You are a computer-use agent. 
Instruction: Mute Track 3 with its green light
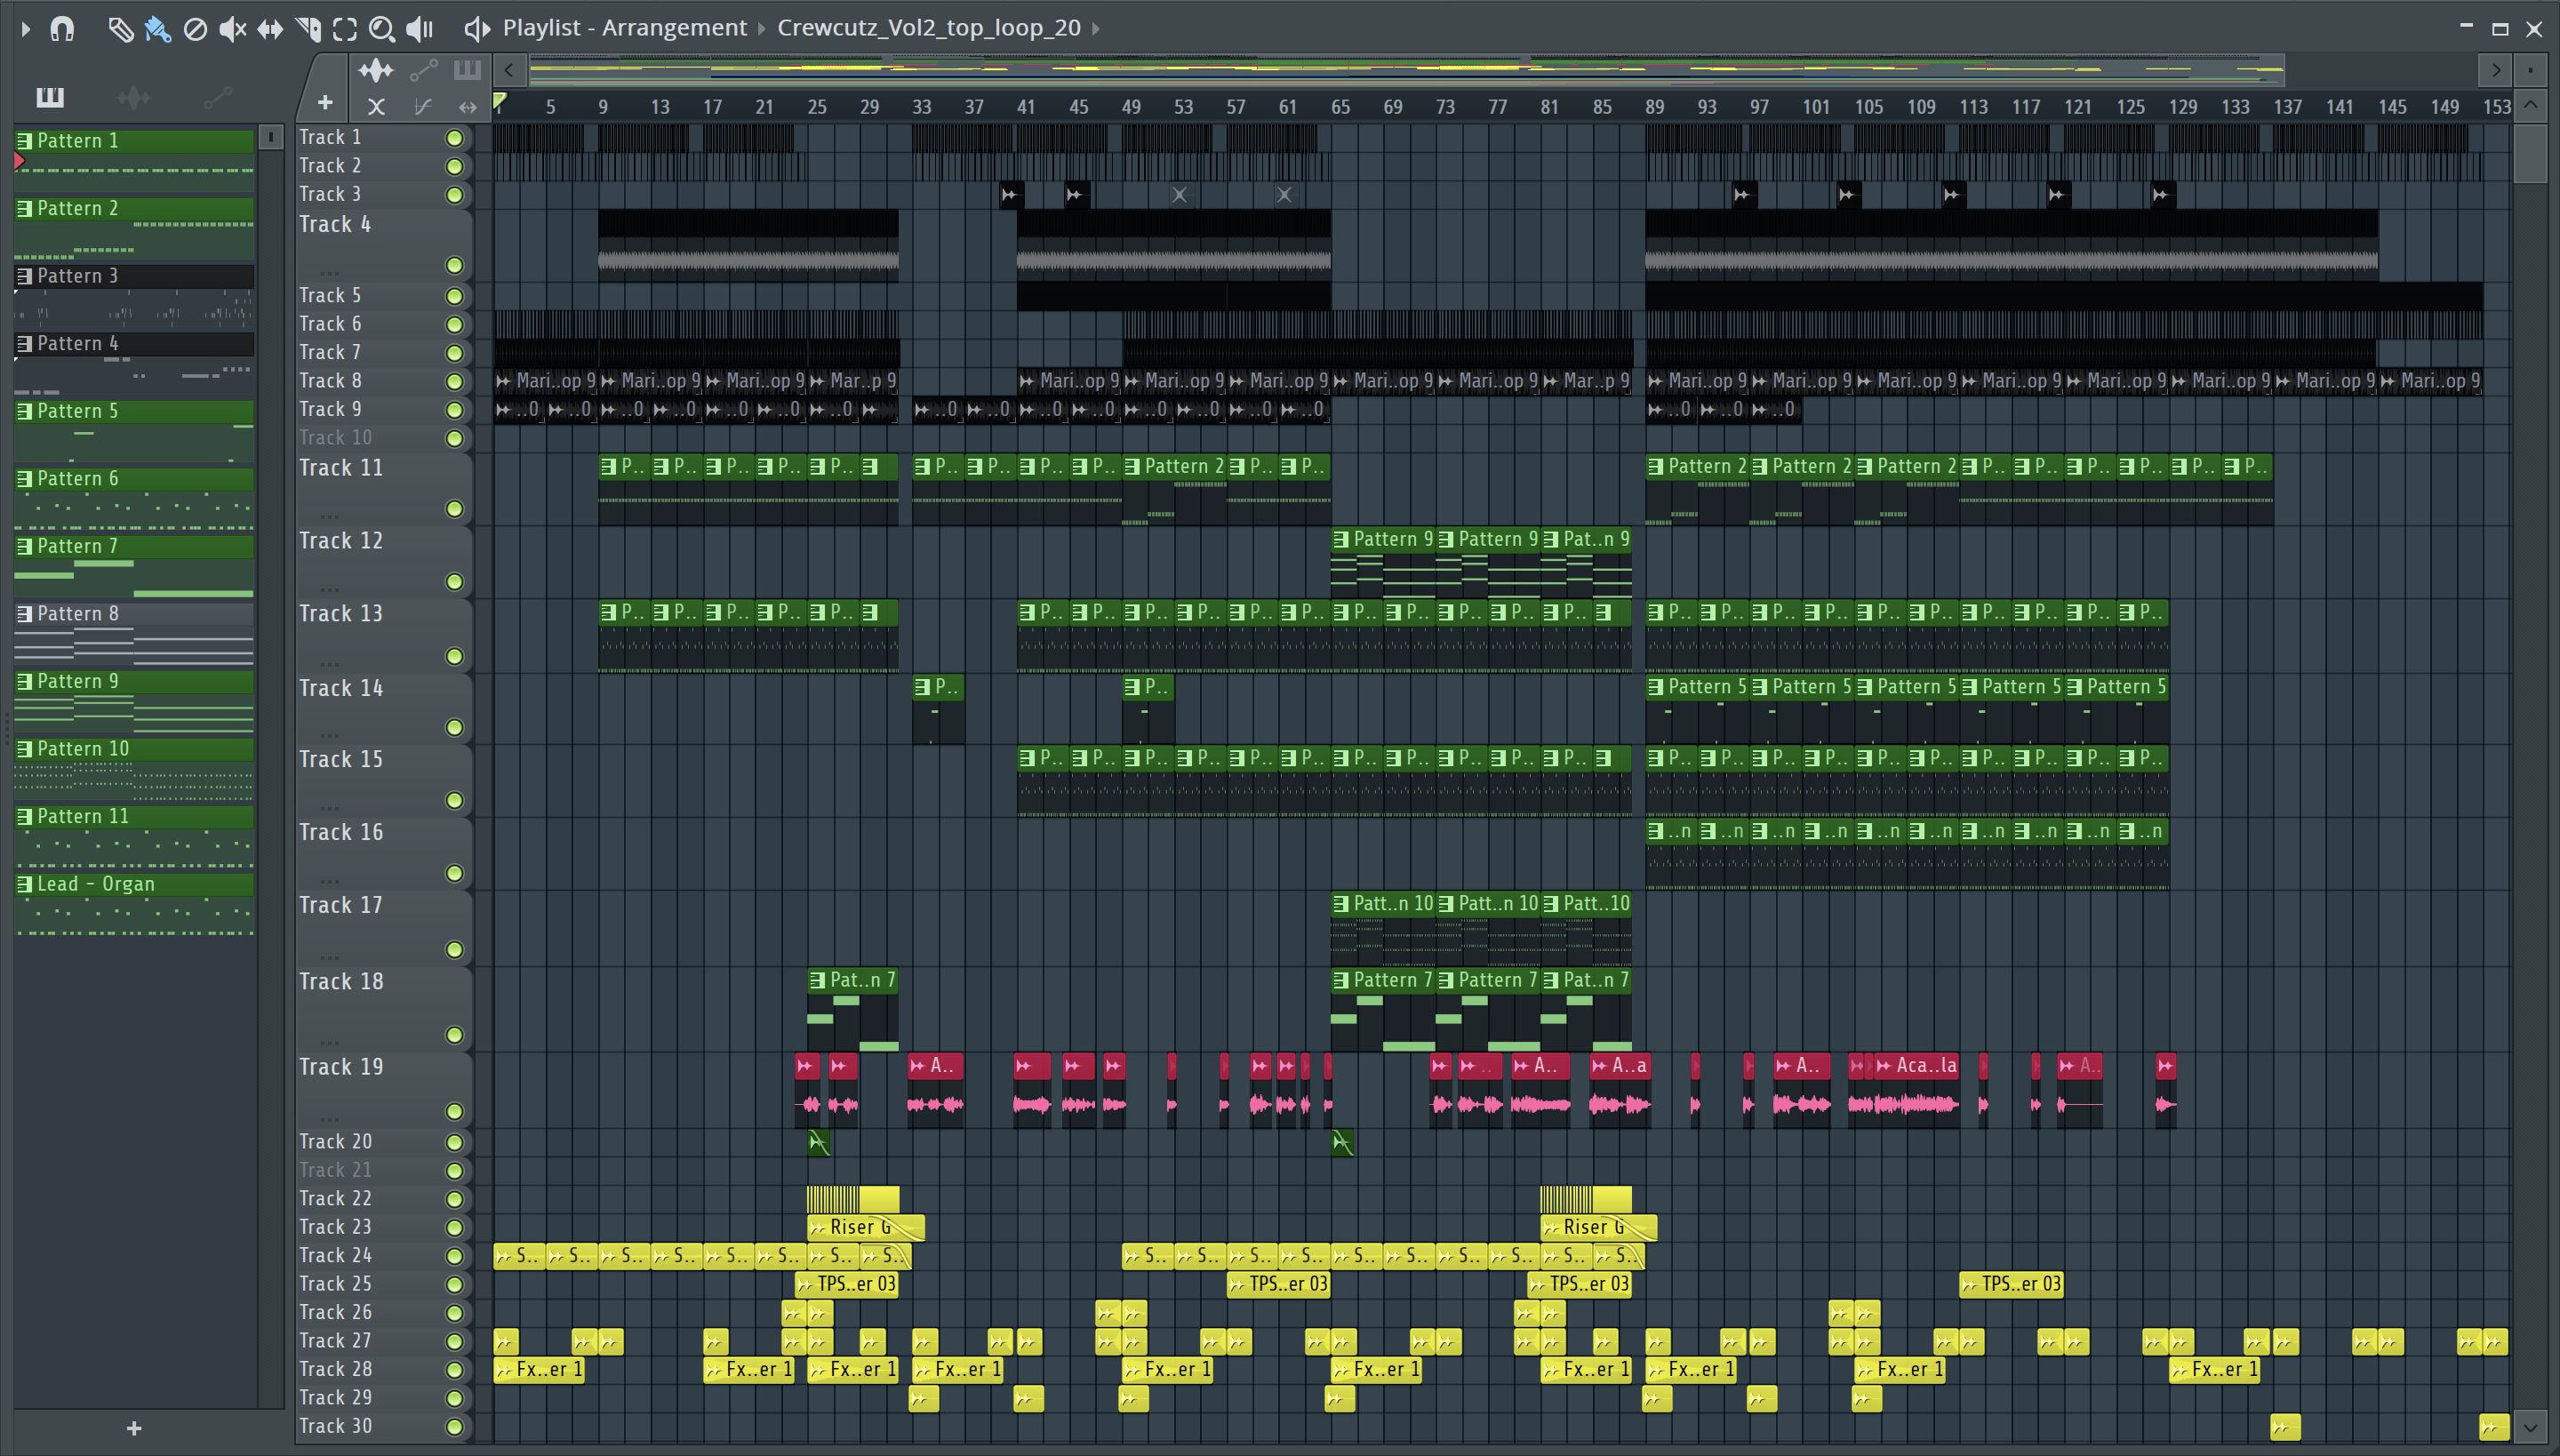coord(454,195)
